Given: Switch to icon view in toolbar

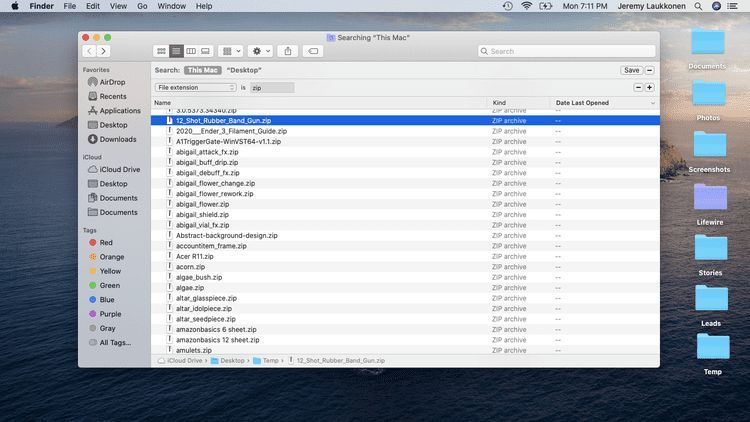Looking at the screenshot, I should 162,51.
